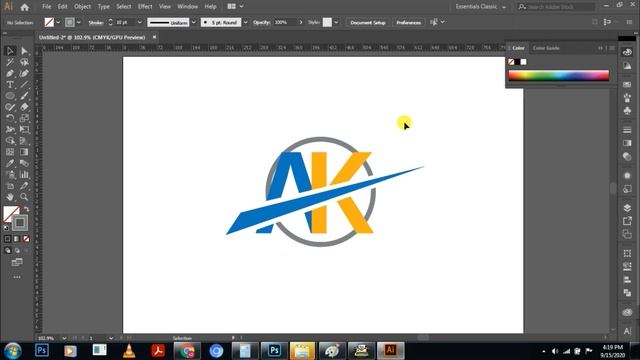Select the Shape Builder tool

(10, 141)
